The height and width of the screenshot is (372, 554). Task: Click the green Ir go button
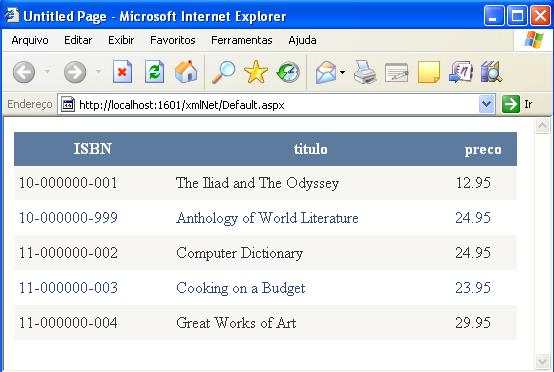(x=517, y=104)
